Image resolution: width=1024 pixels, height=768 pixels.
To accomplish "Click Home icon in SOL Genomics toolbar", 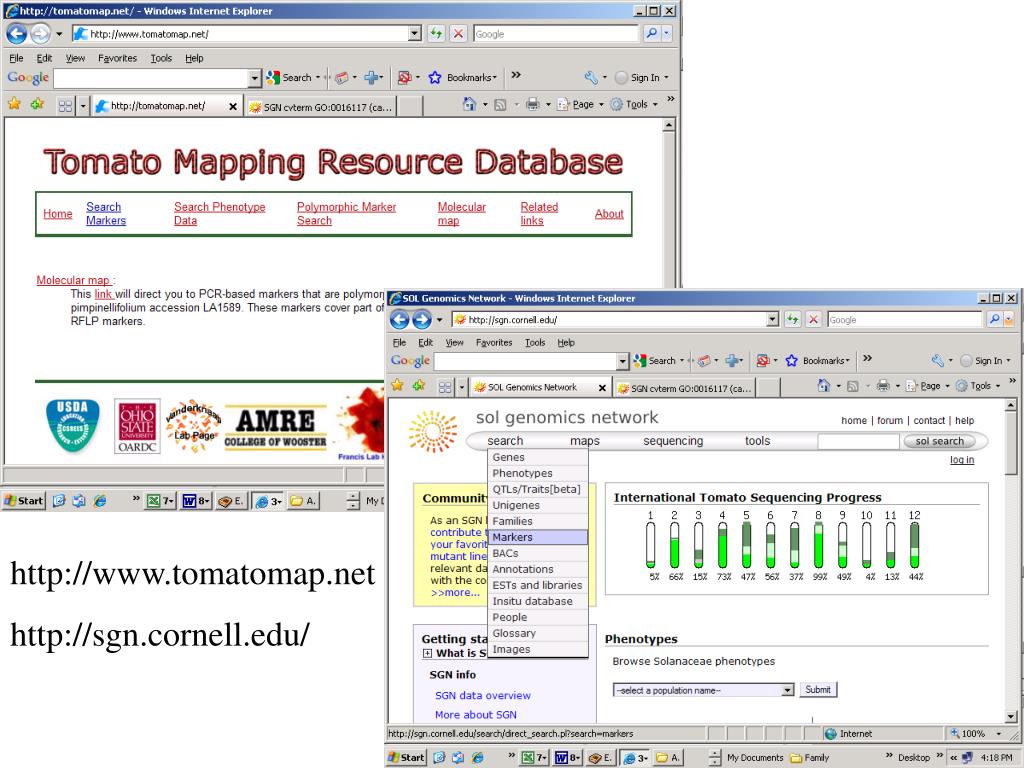I will (x=824, y=386).
